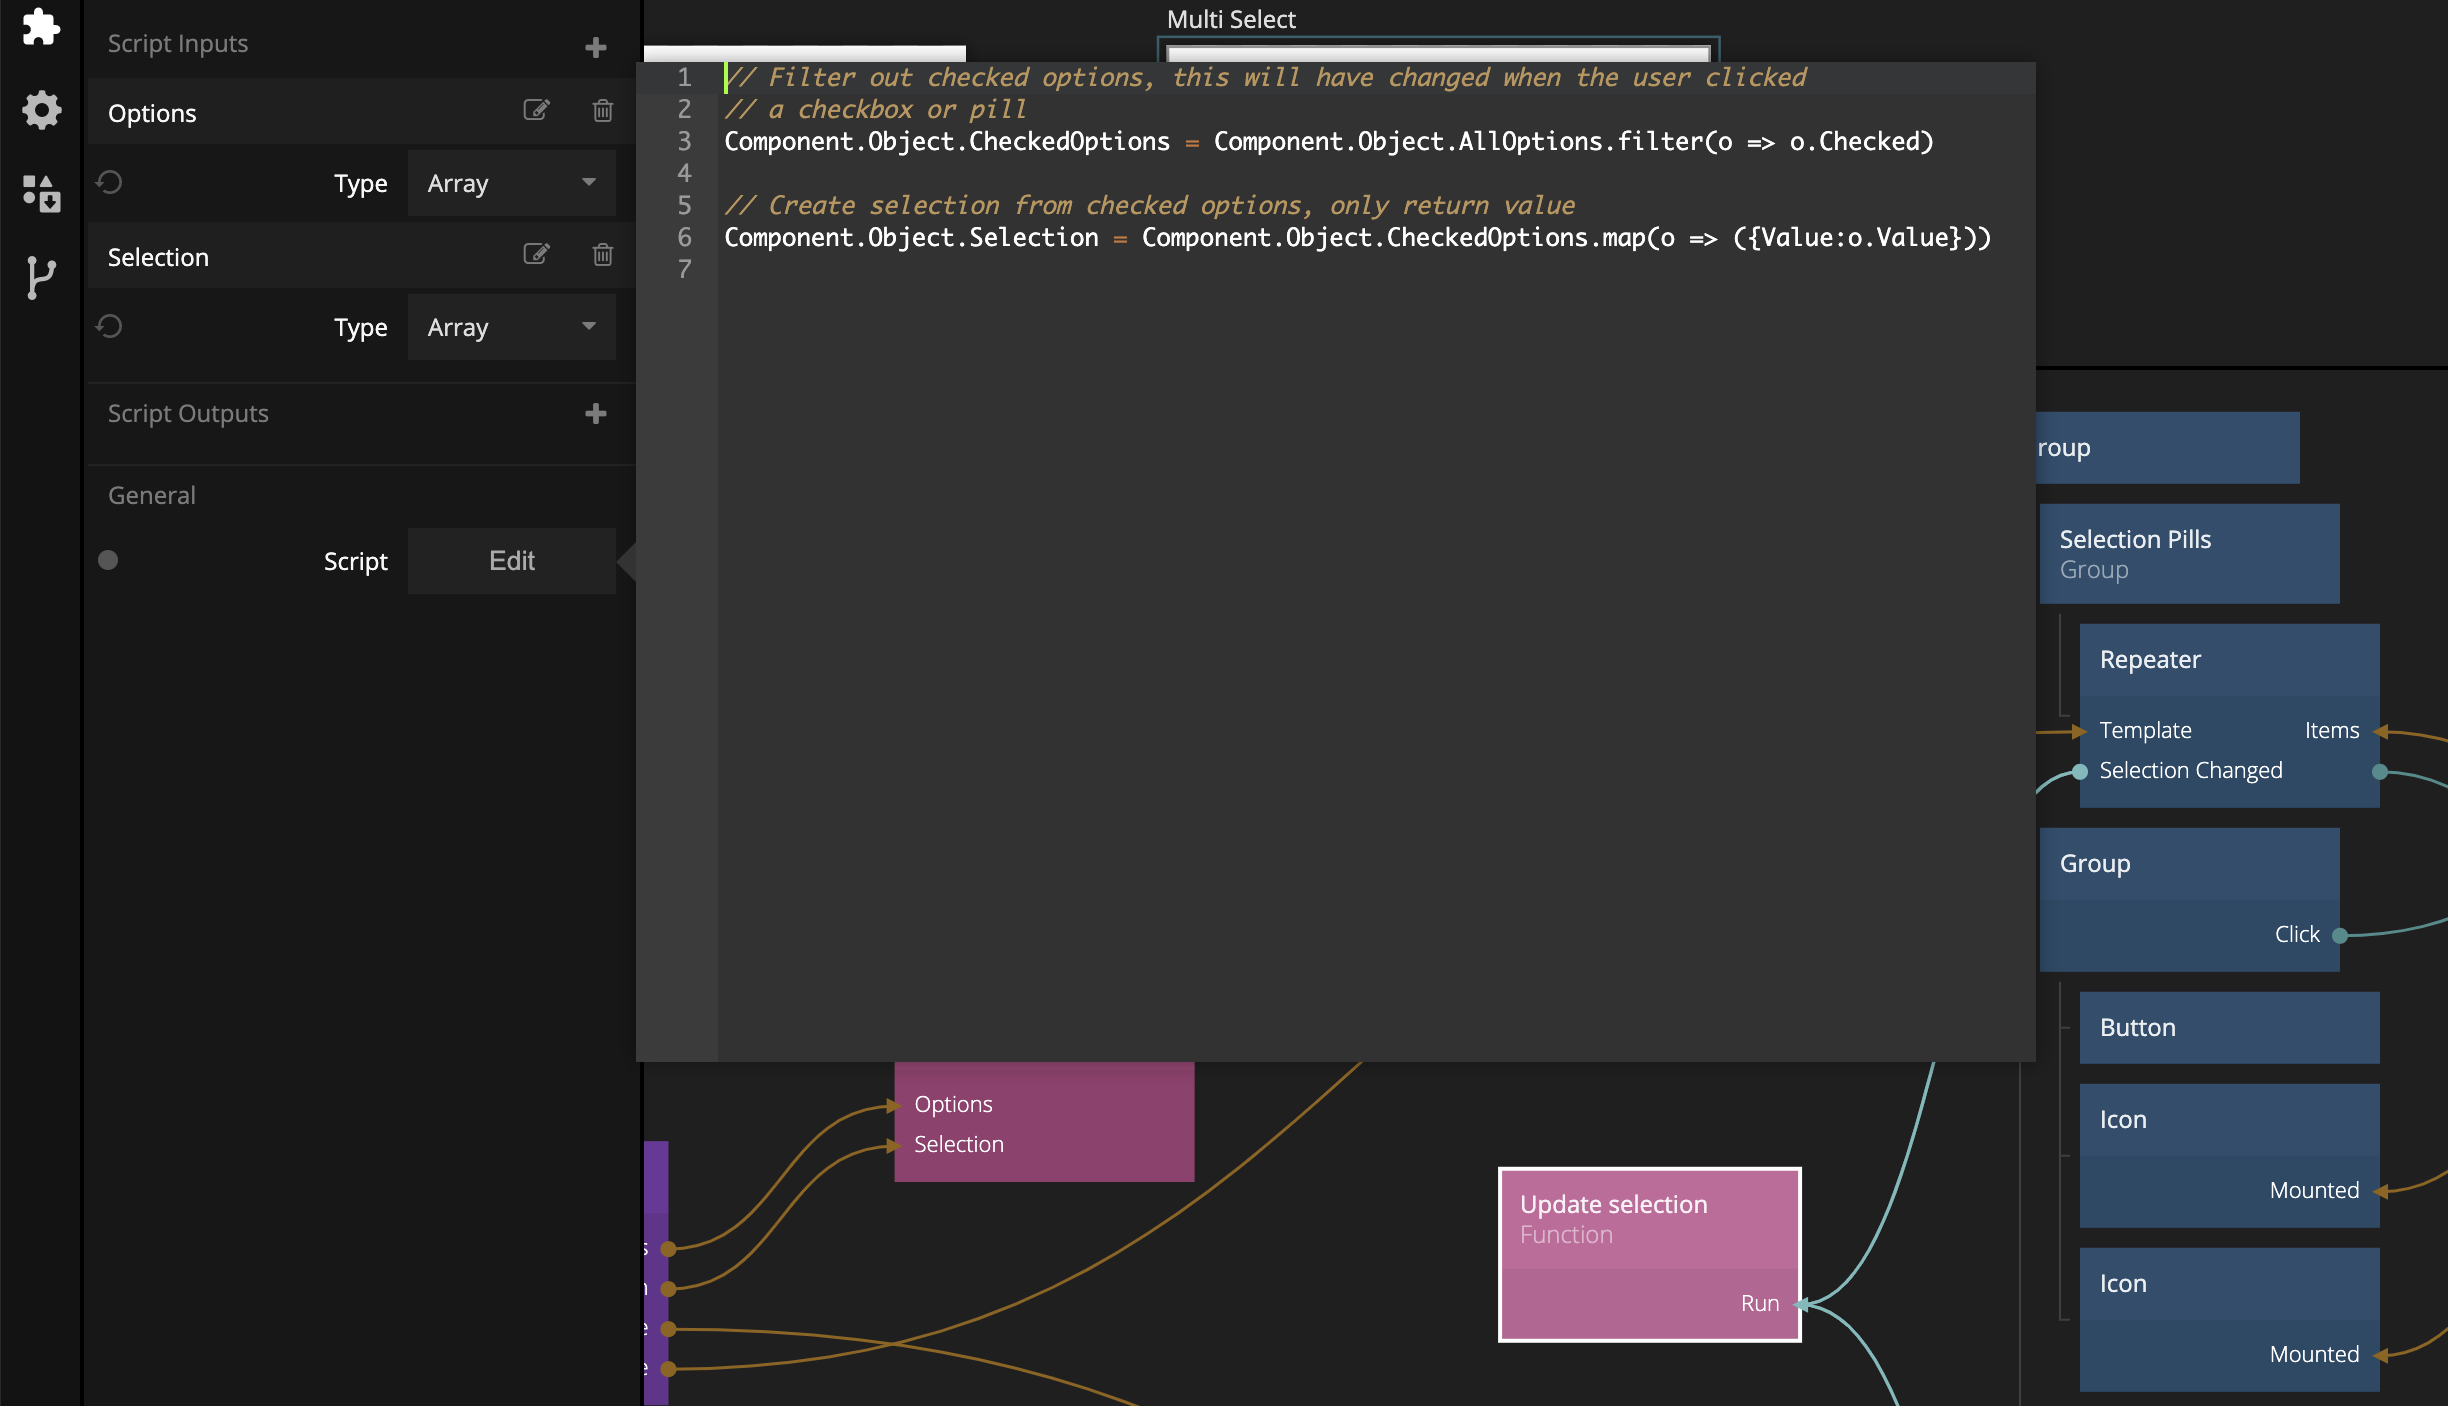
Task: Click the dot indicator beside Script
Action: click(108, 561)
